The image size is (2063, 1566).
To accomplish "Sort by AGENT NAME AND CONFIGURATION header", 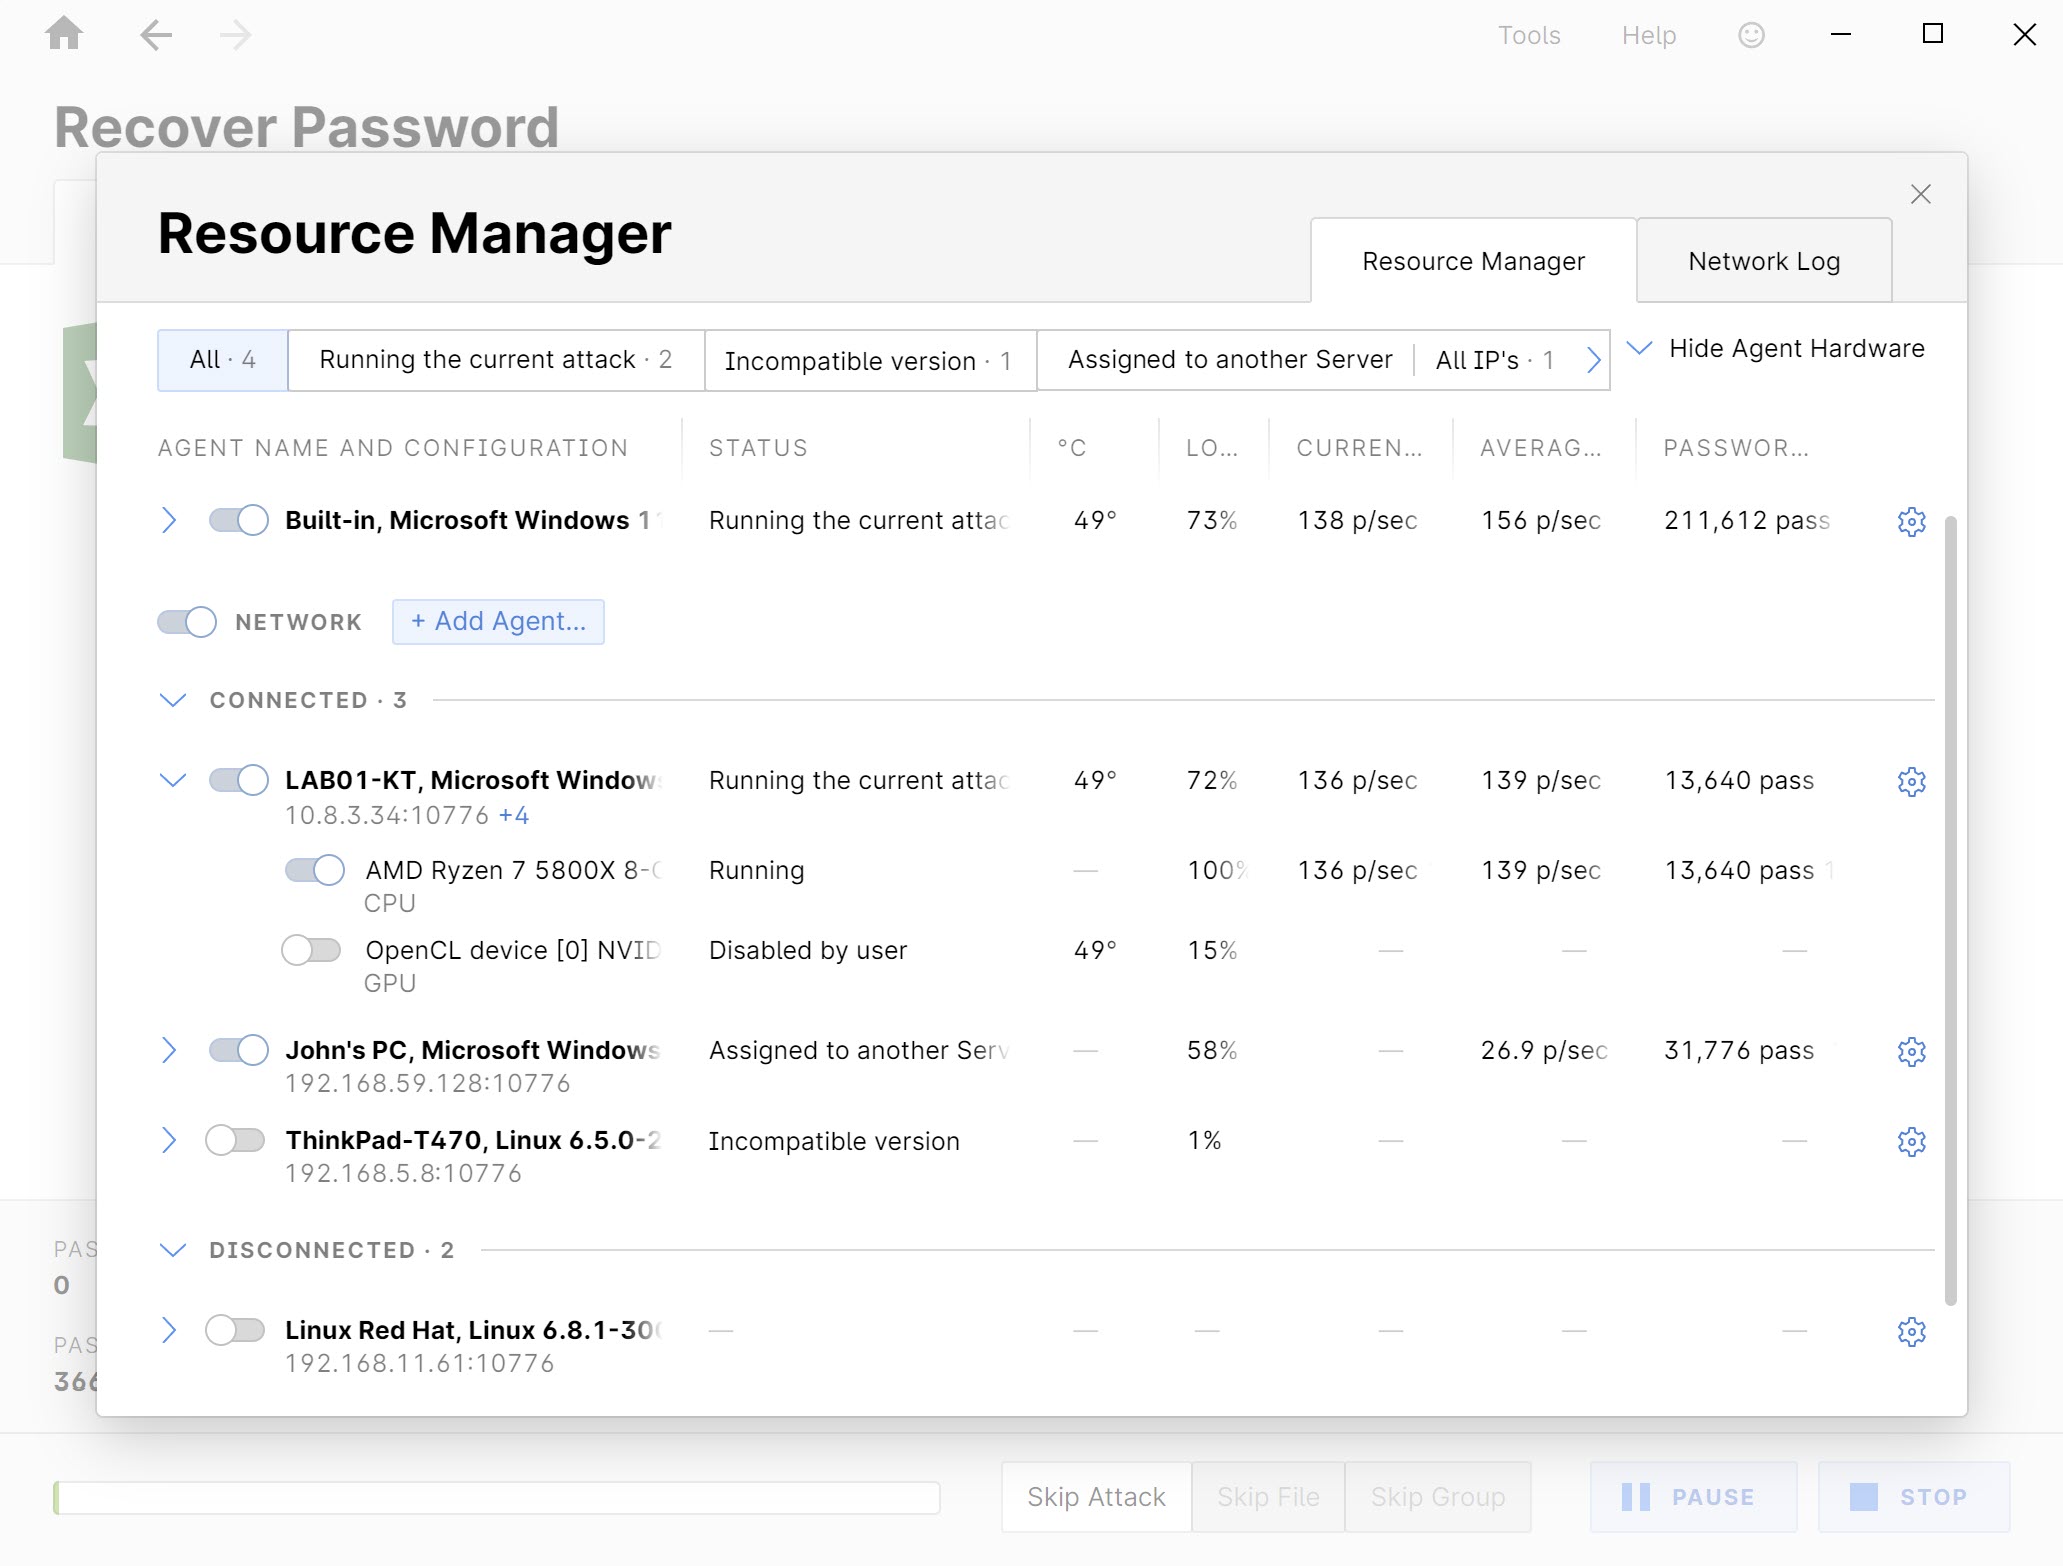I will tap(393, 448).
